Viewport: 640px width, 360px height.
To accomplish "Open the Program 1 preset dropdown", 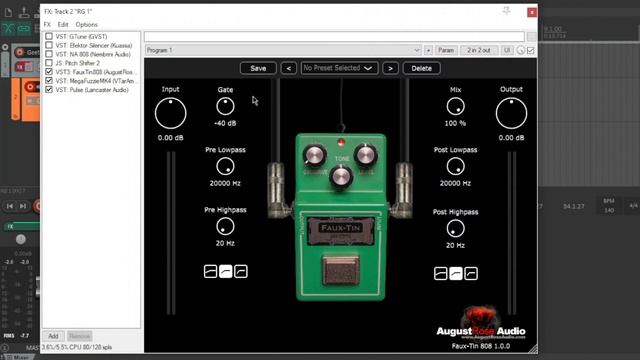I will 283,50.
